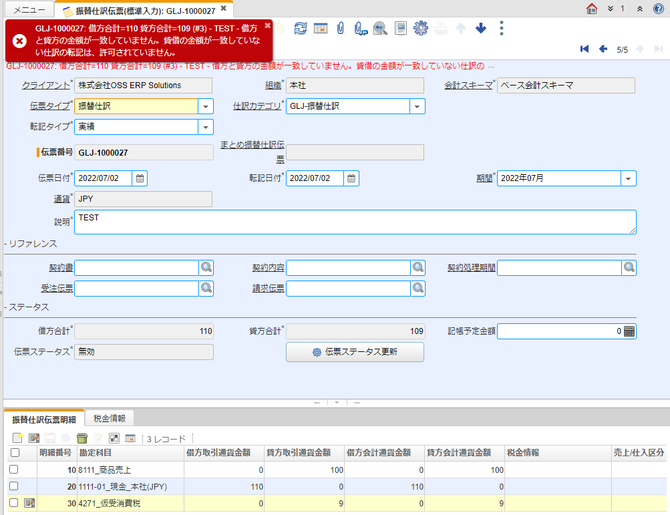Image resolution: width=670 pixels, height=515 pixels.
Task: Click the 伝票日付 date input field
Action: click(x=103, y=179)
